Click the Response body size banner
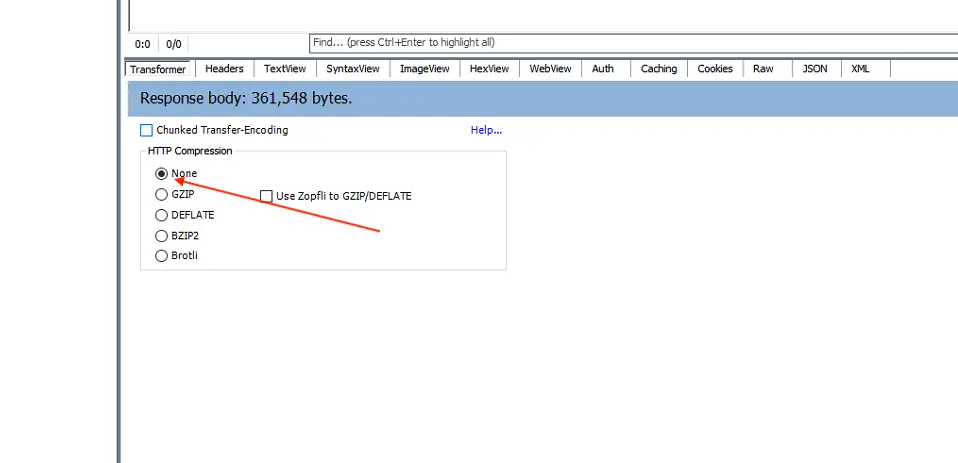Image resolution: width=958 pixels, height=463 pixels. [x=543, y=98]
